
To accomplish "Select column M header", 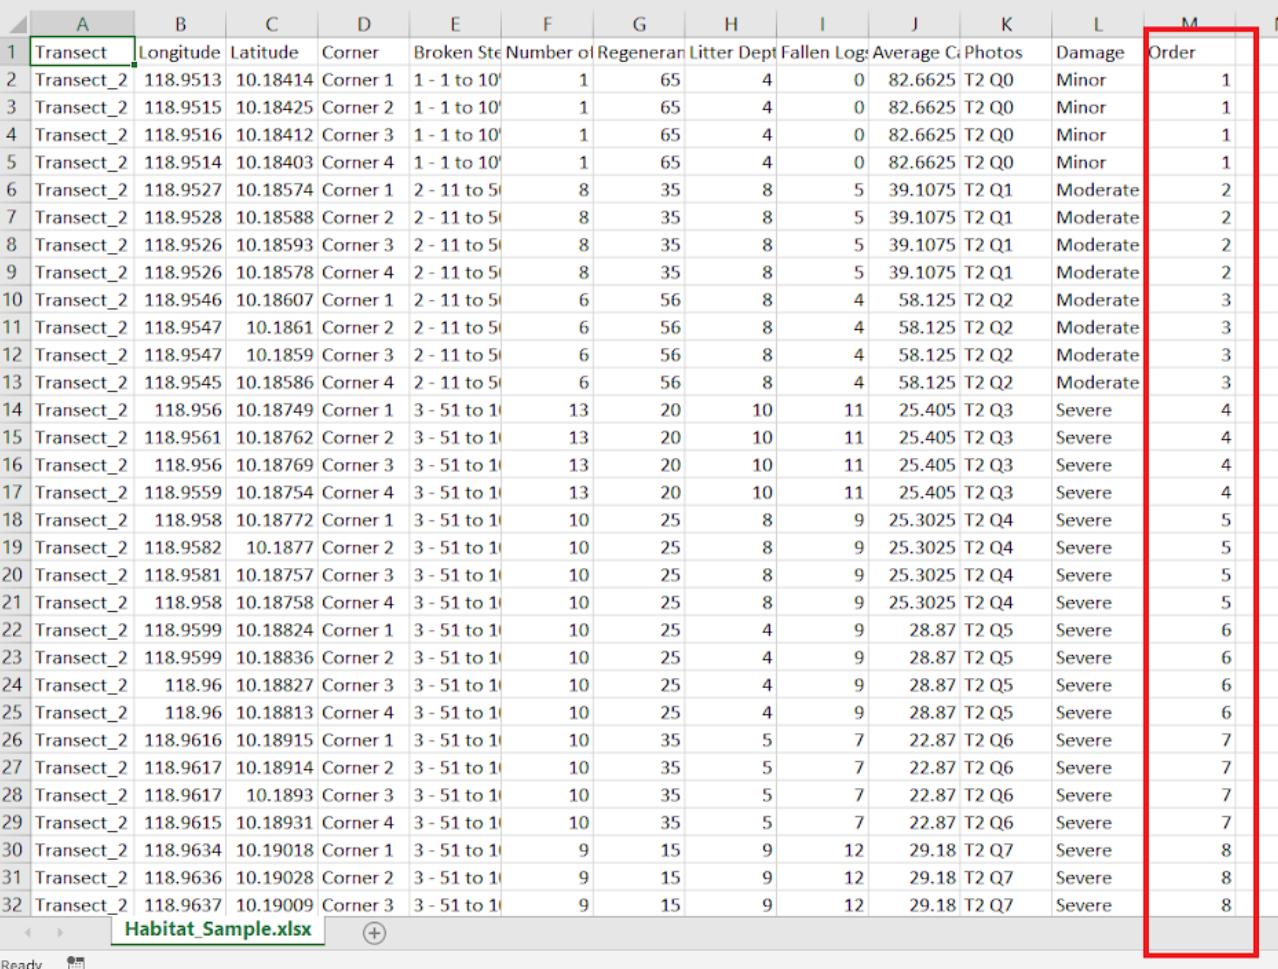I will pos(1189,24).
